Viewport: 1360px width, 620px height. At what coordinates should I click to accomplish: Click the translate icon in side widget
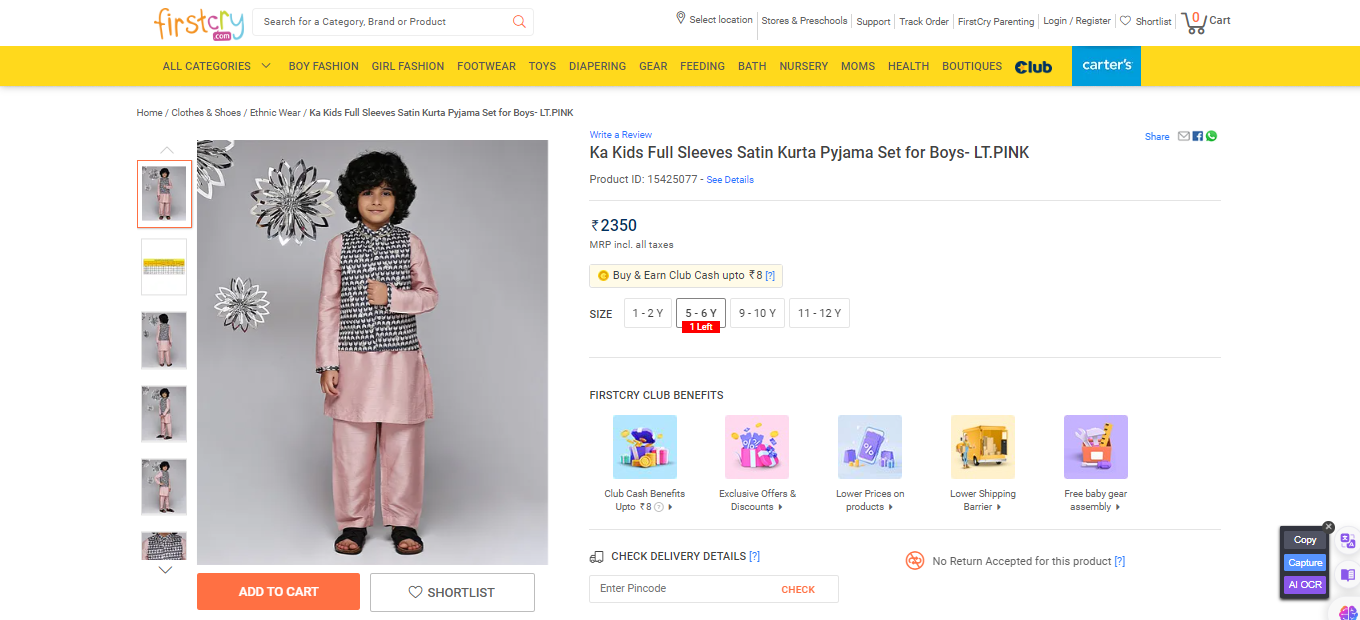tap(1348, 541)
